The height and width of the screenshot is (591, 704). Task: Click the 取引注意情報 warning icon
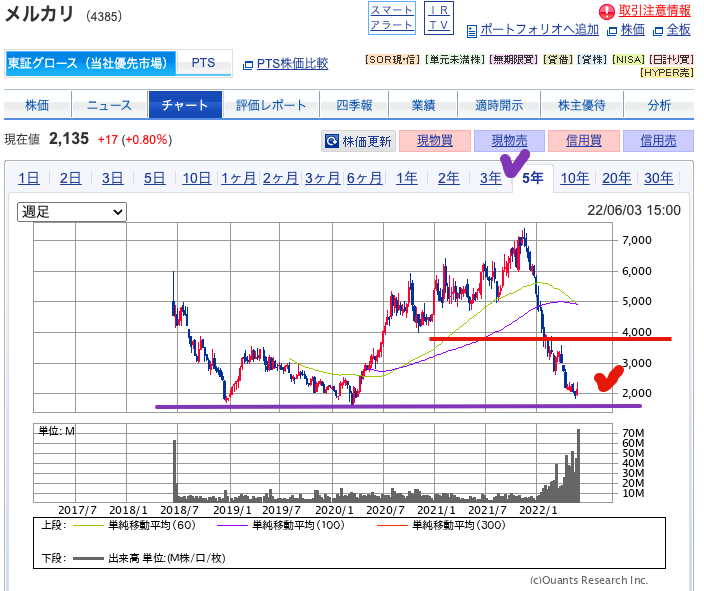[607, 11]
